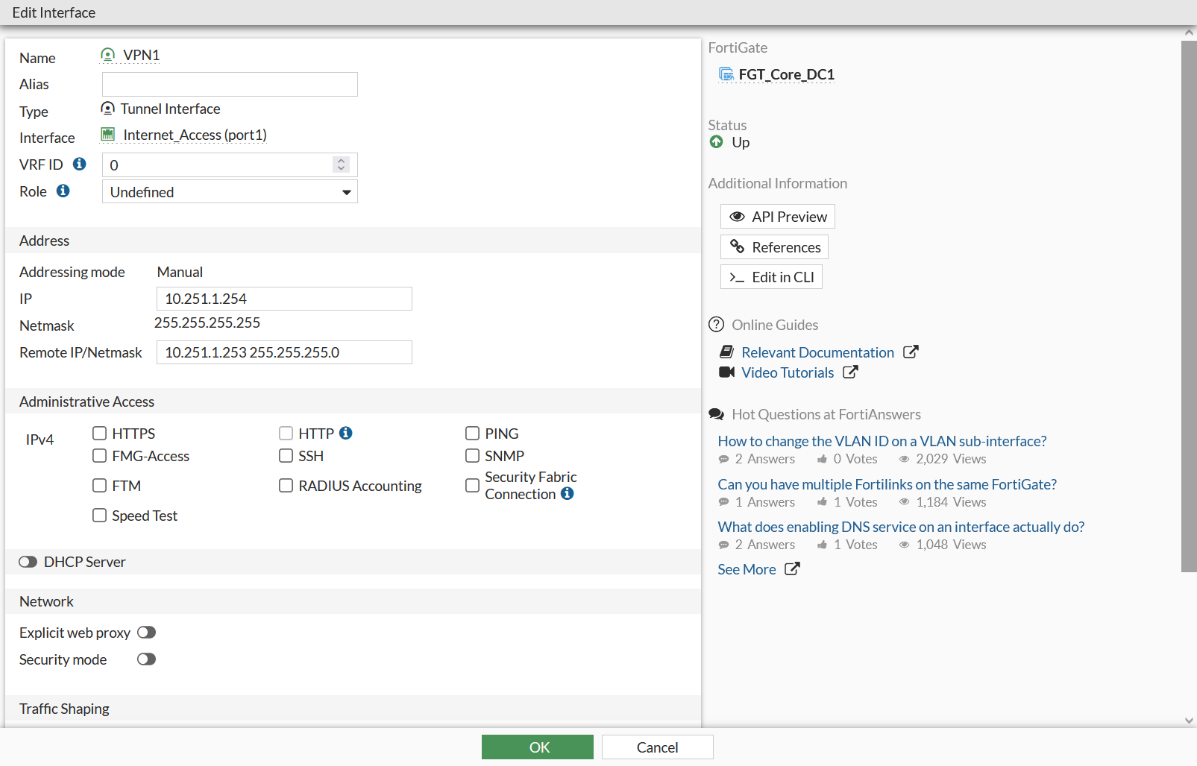Click the FortiGate device icon beside FGT_Core_DC1

(726, 74)
